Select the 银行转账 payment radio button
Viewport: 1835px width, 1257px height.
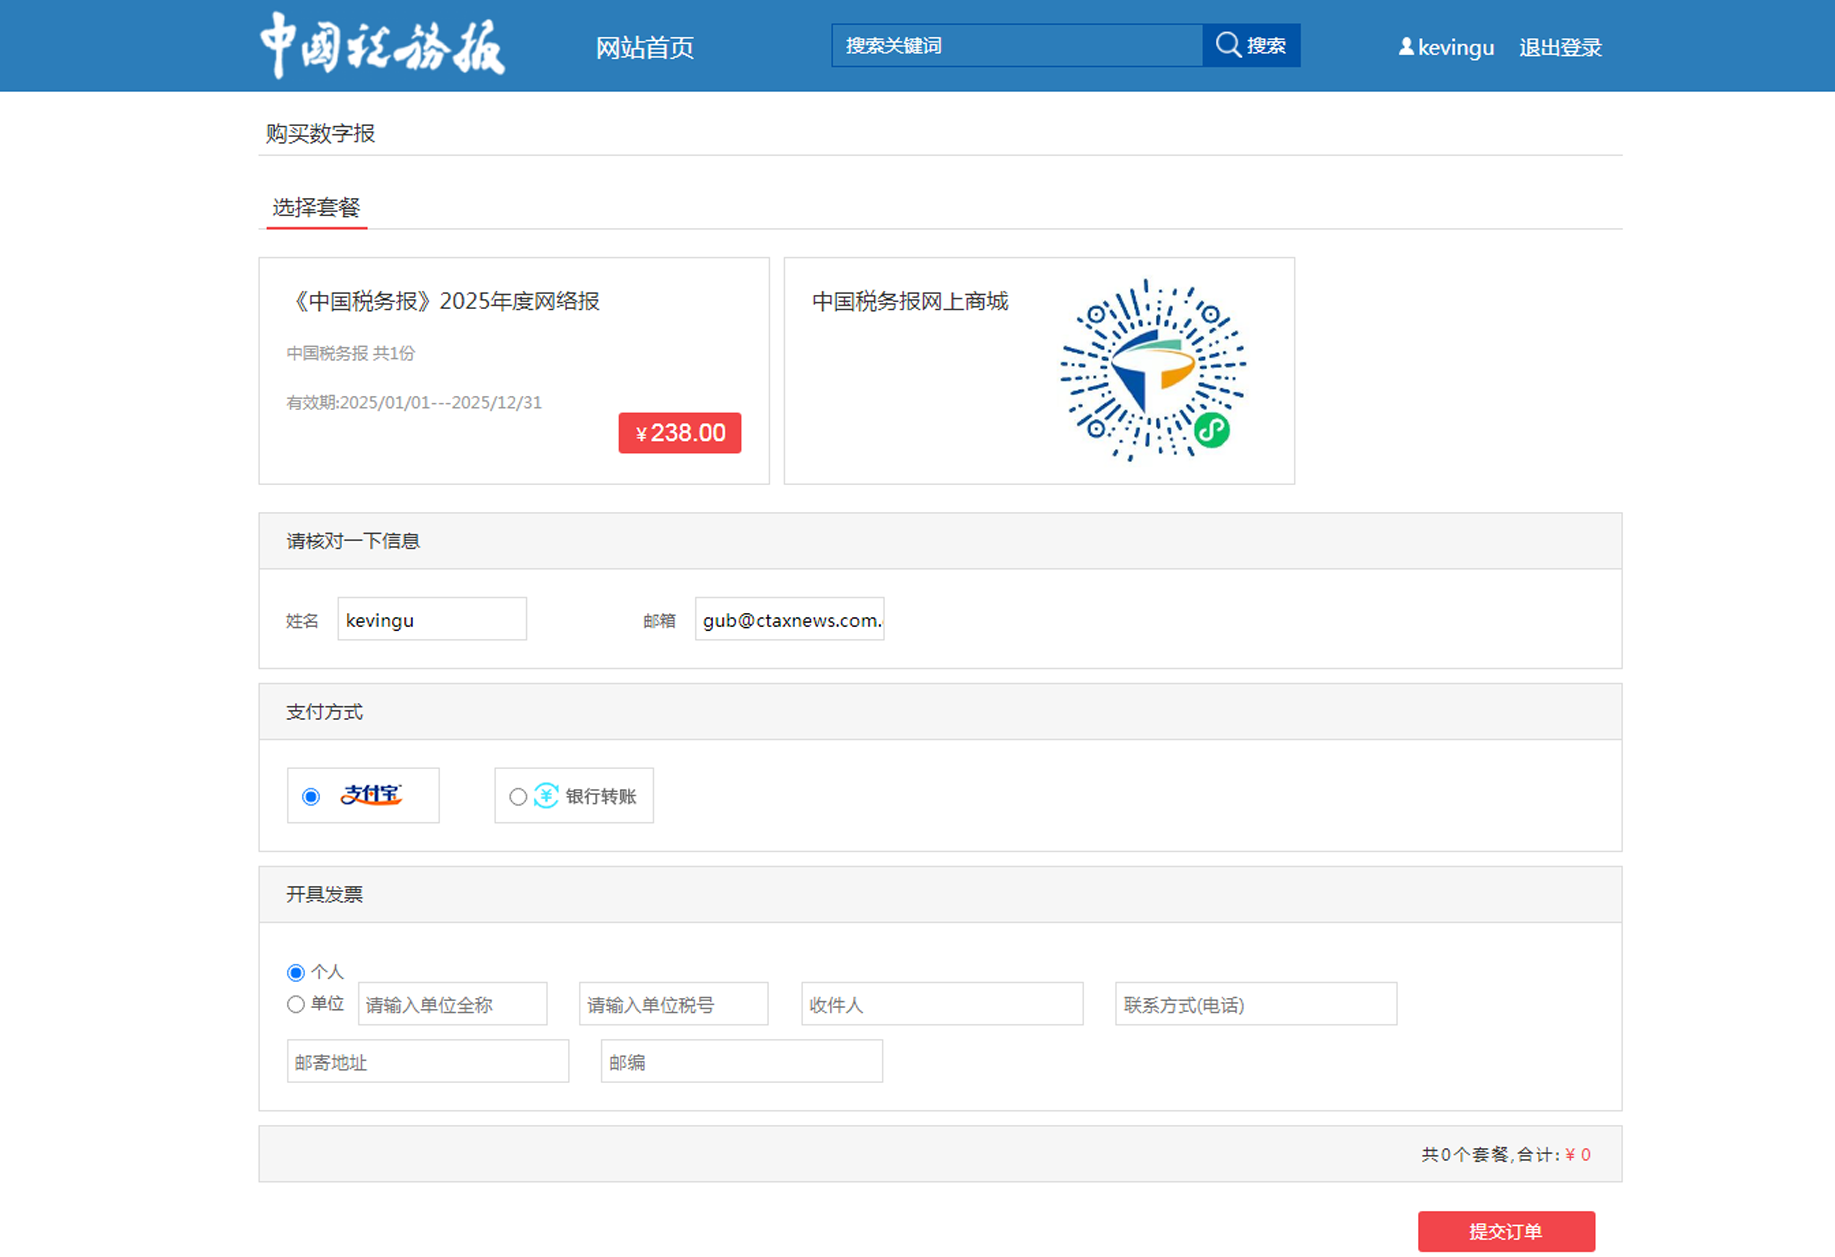[x=518, y=797]
